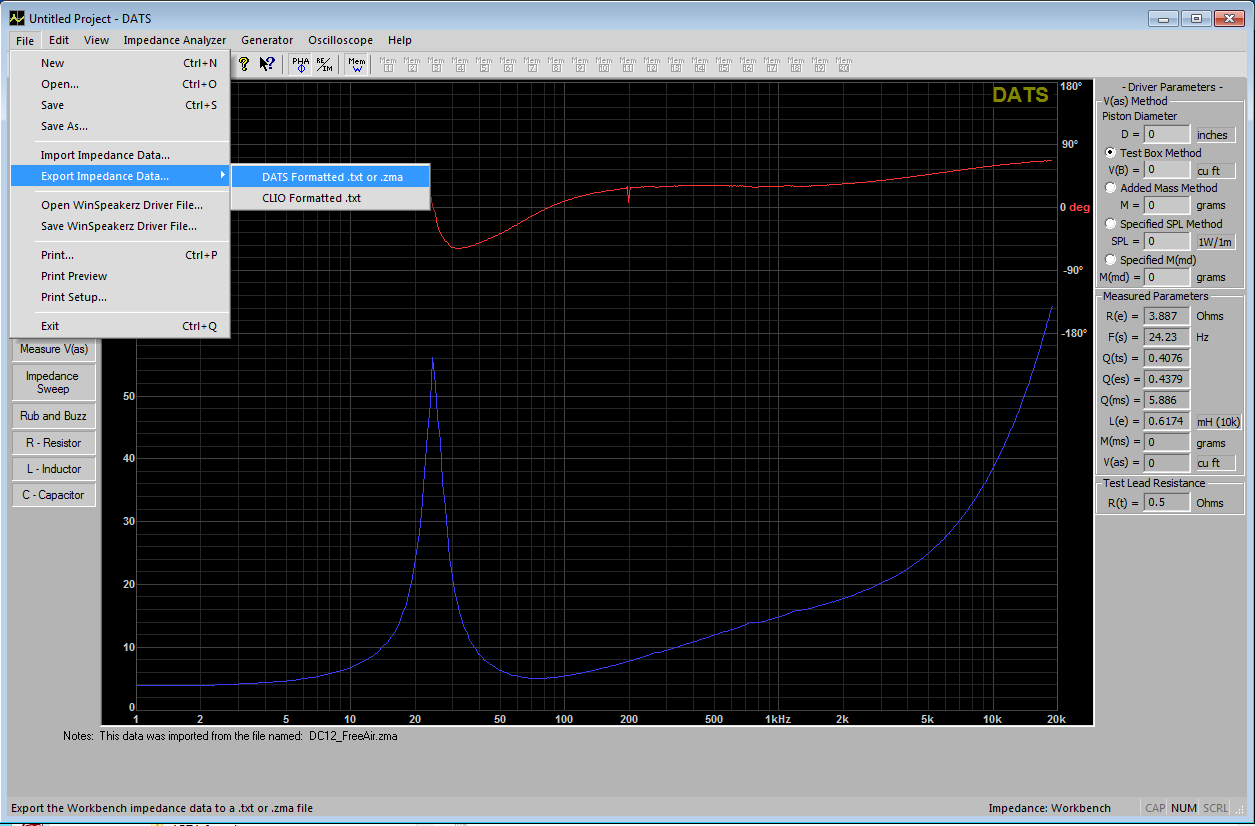Select the Specified M(md) radio button

[x=1111, y=260]
